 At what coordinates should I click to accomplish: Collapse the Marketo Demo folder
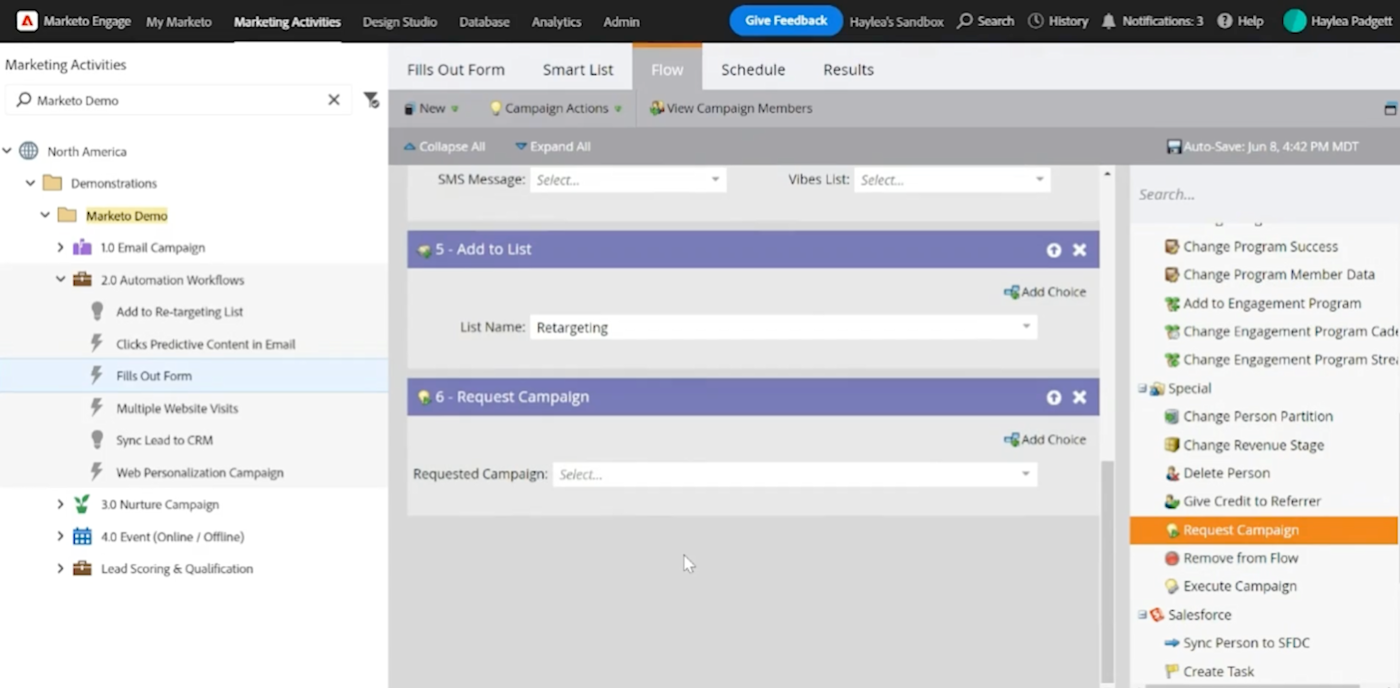pos(45,215)
